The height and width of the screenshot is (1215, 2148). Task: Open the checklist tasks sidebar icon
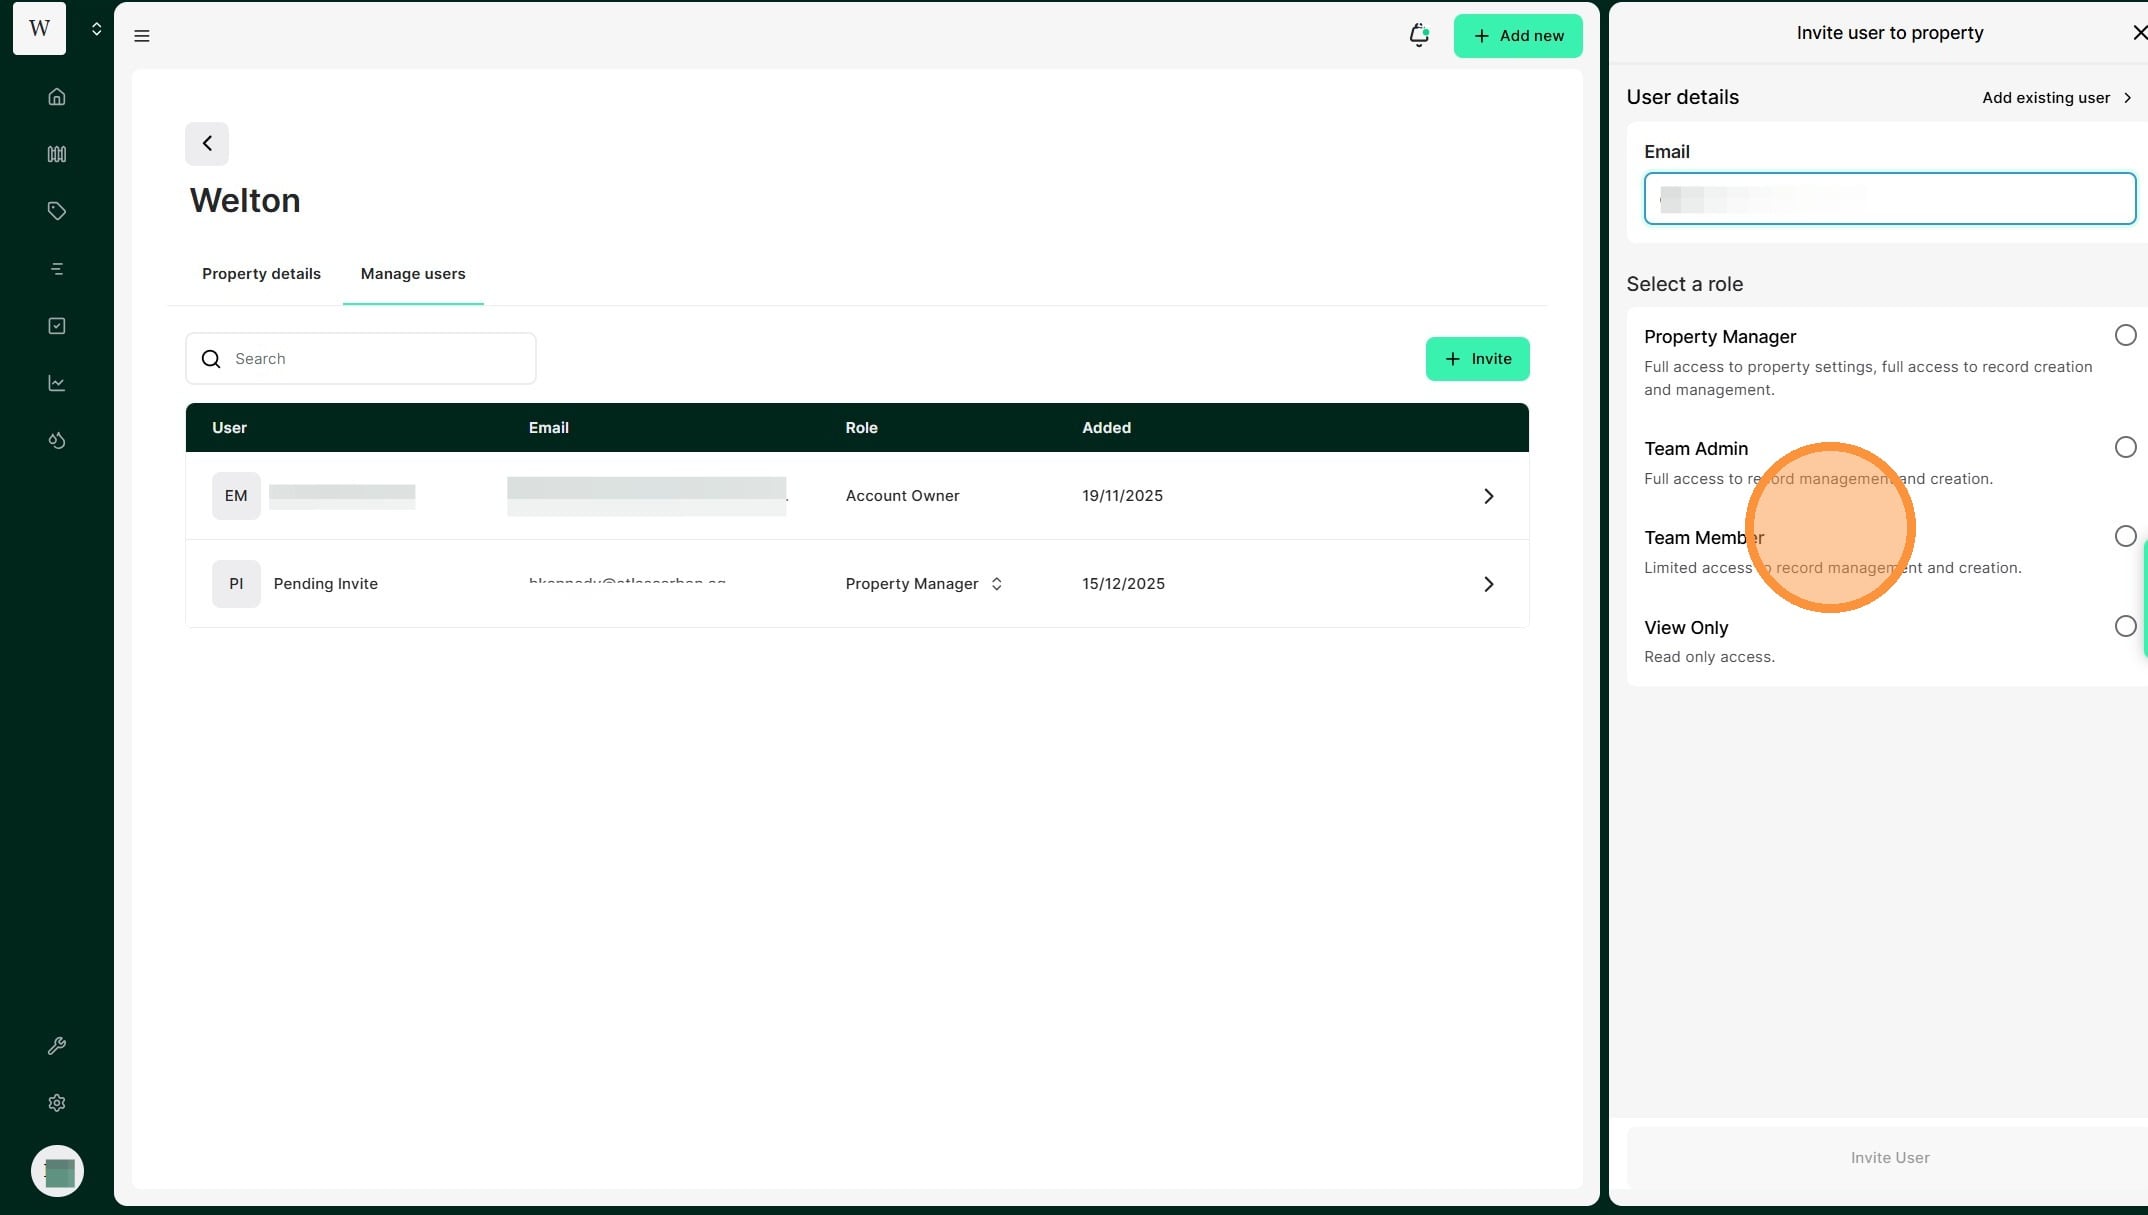coord(57,326)
